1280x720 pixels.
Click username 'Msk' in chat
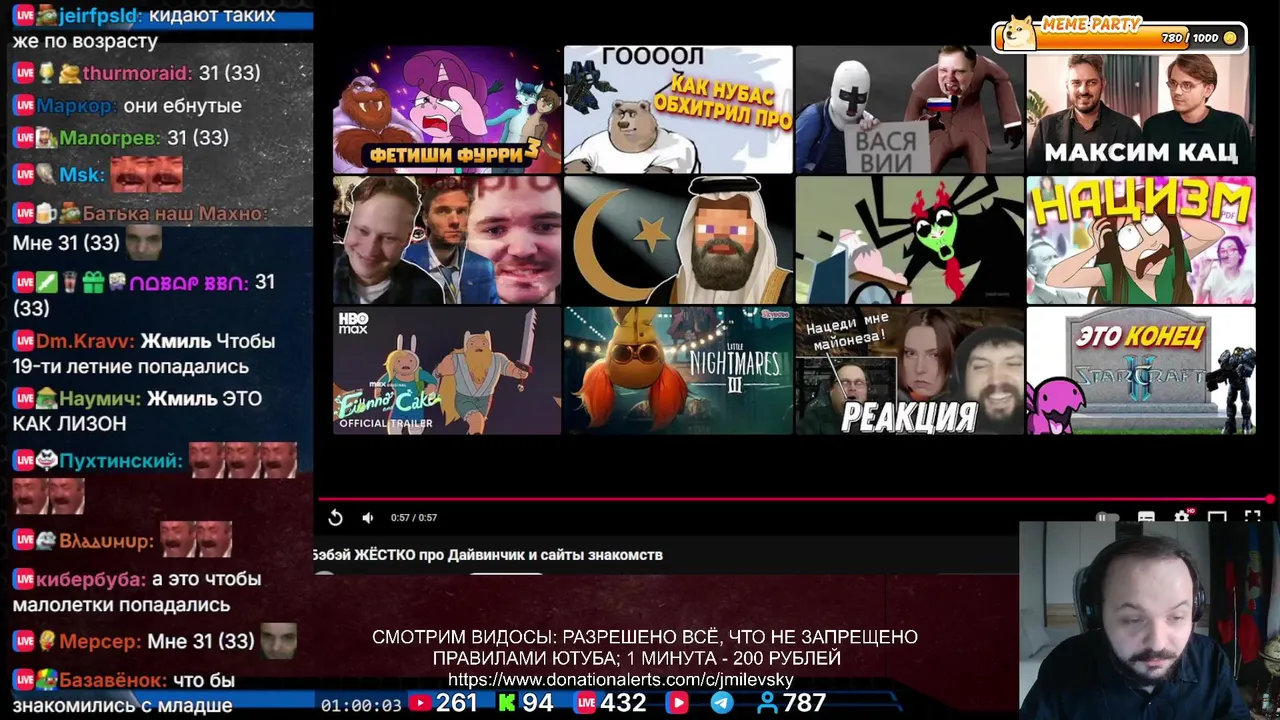(81, 175)
